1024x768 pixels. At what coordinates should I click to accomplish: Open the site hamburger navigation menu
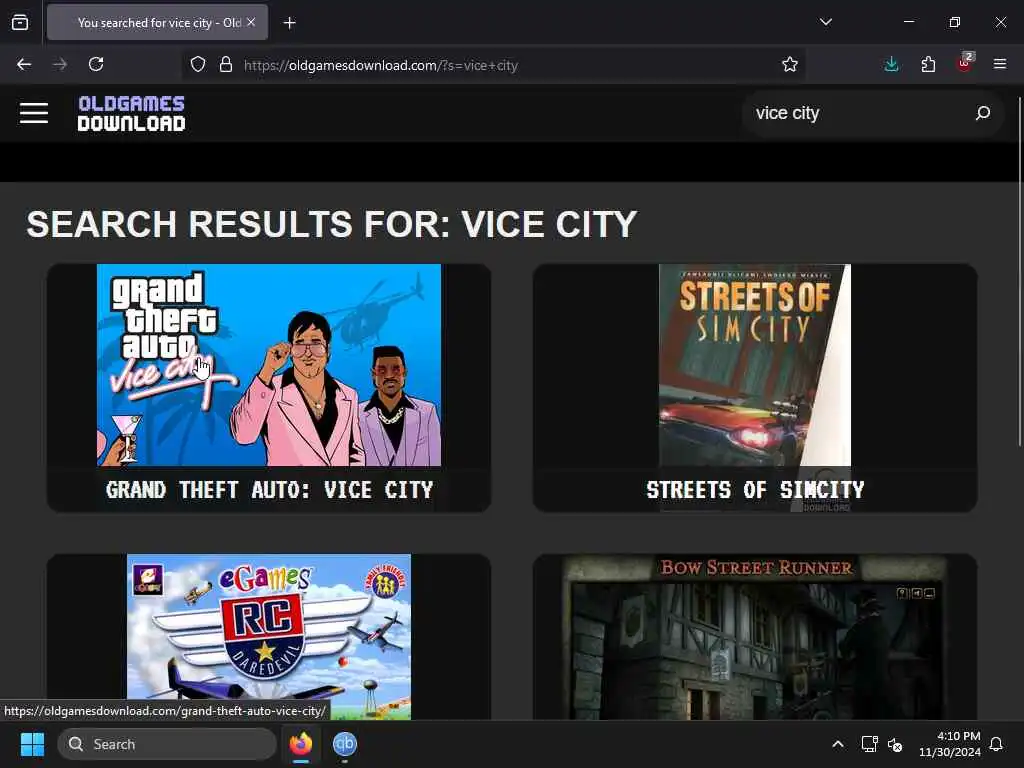(x=34, y=113)
